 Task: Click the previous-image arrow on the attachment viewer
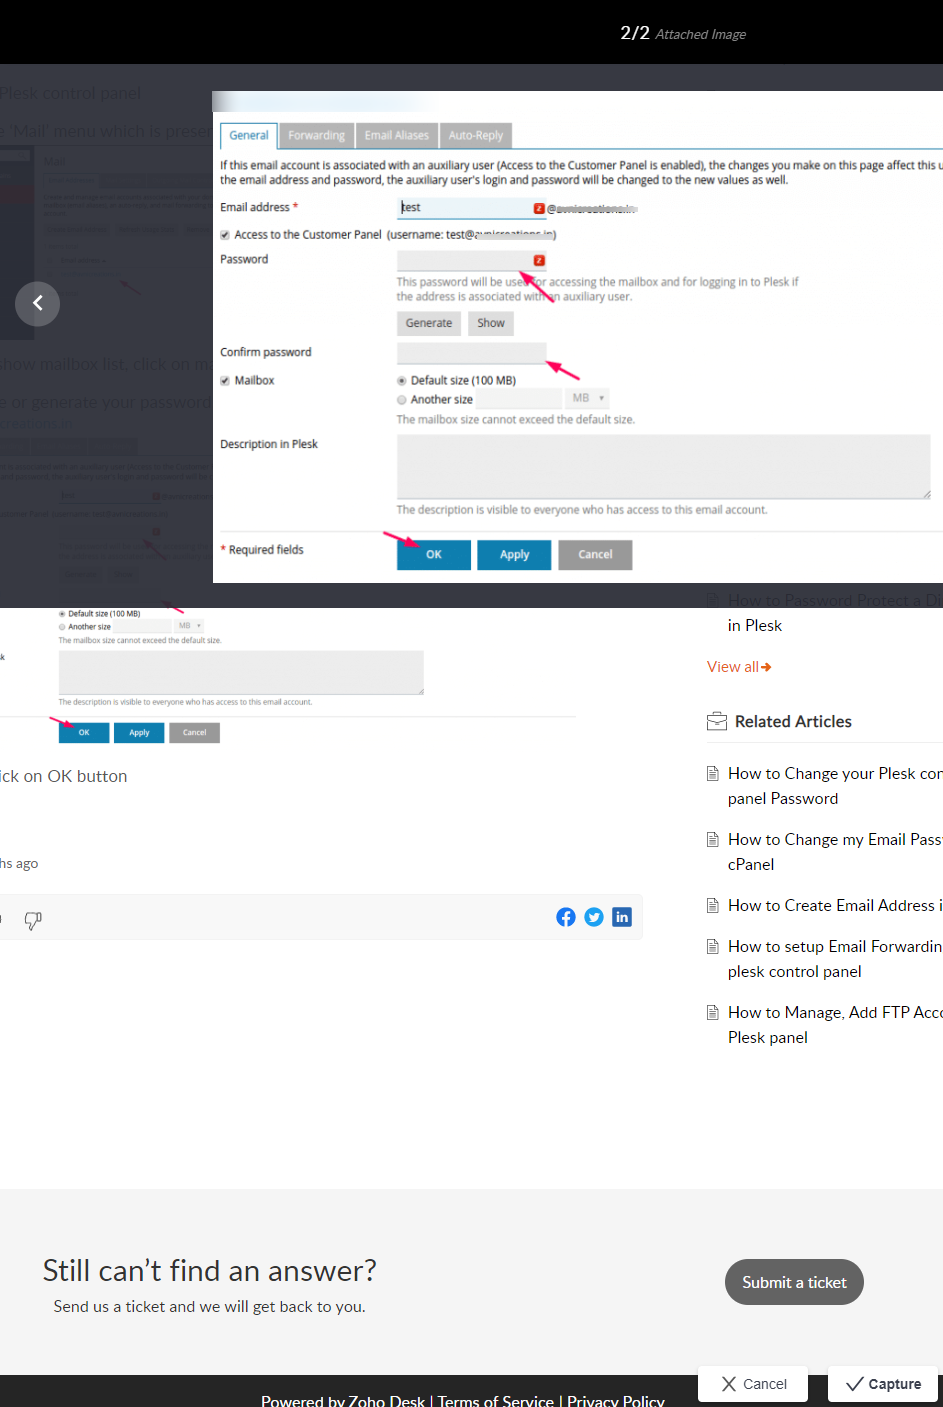click(x=37, y=303)
